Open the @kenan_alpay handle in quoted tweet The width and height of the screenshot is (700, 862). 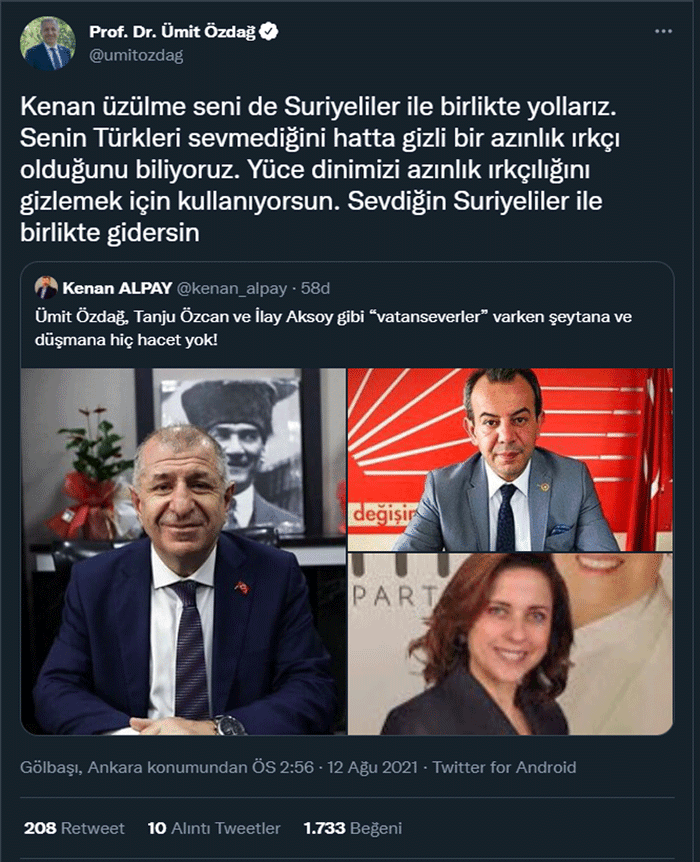[232, 288]
